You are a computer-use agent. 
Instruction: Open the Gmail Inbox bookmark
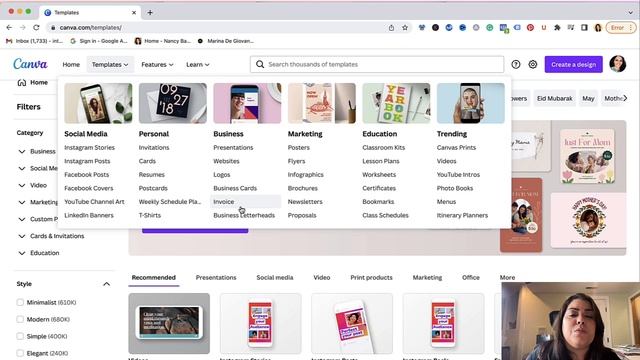(34, 41)
